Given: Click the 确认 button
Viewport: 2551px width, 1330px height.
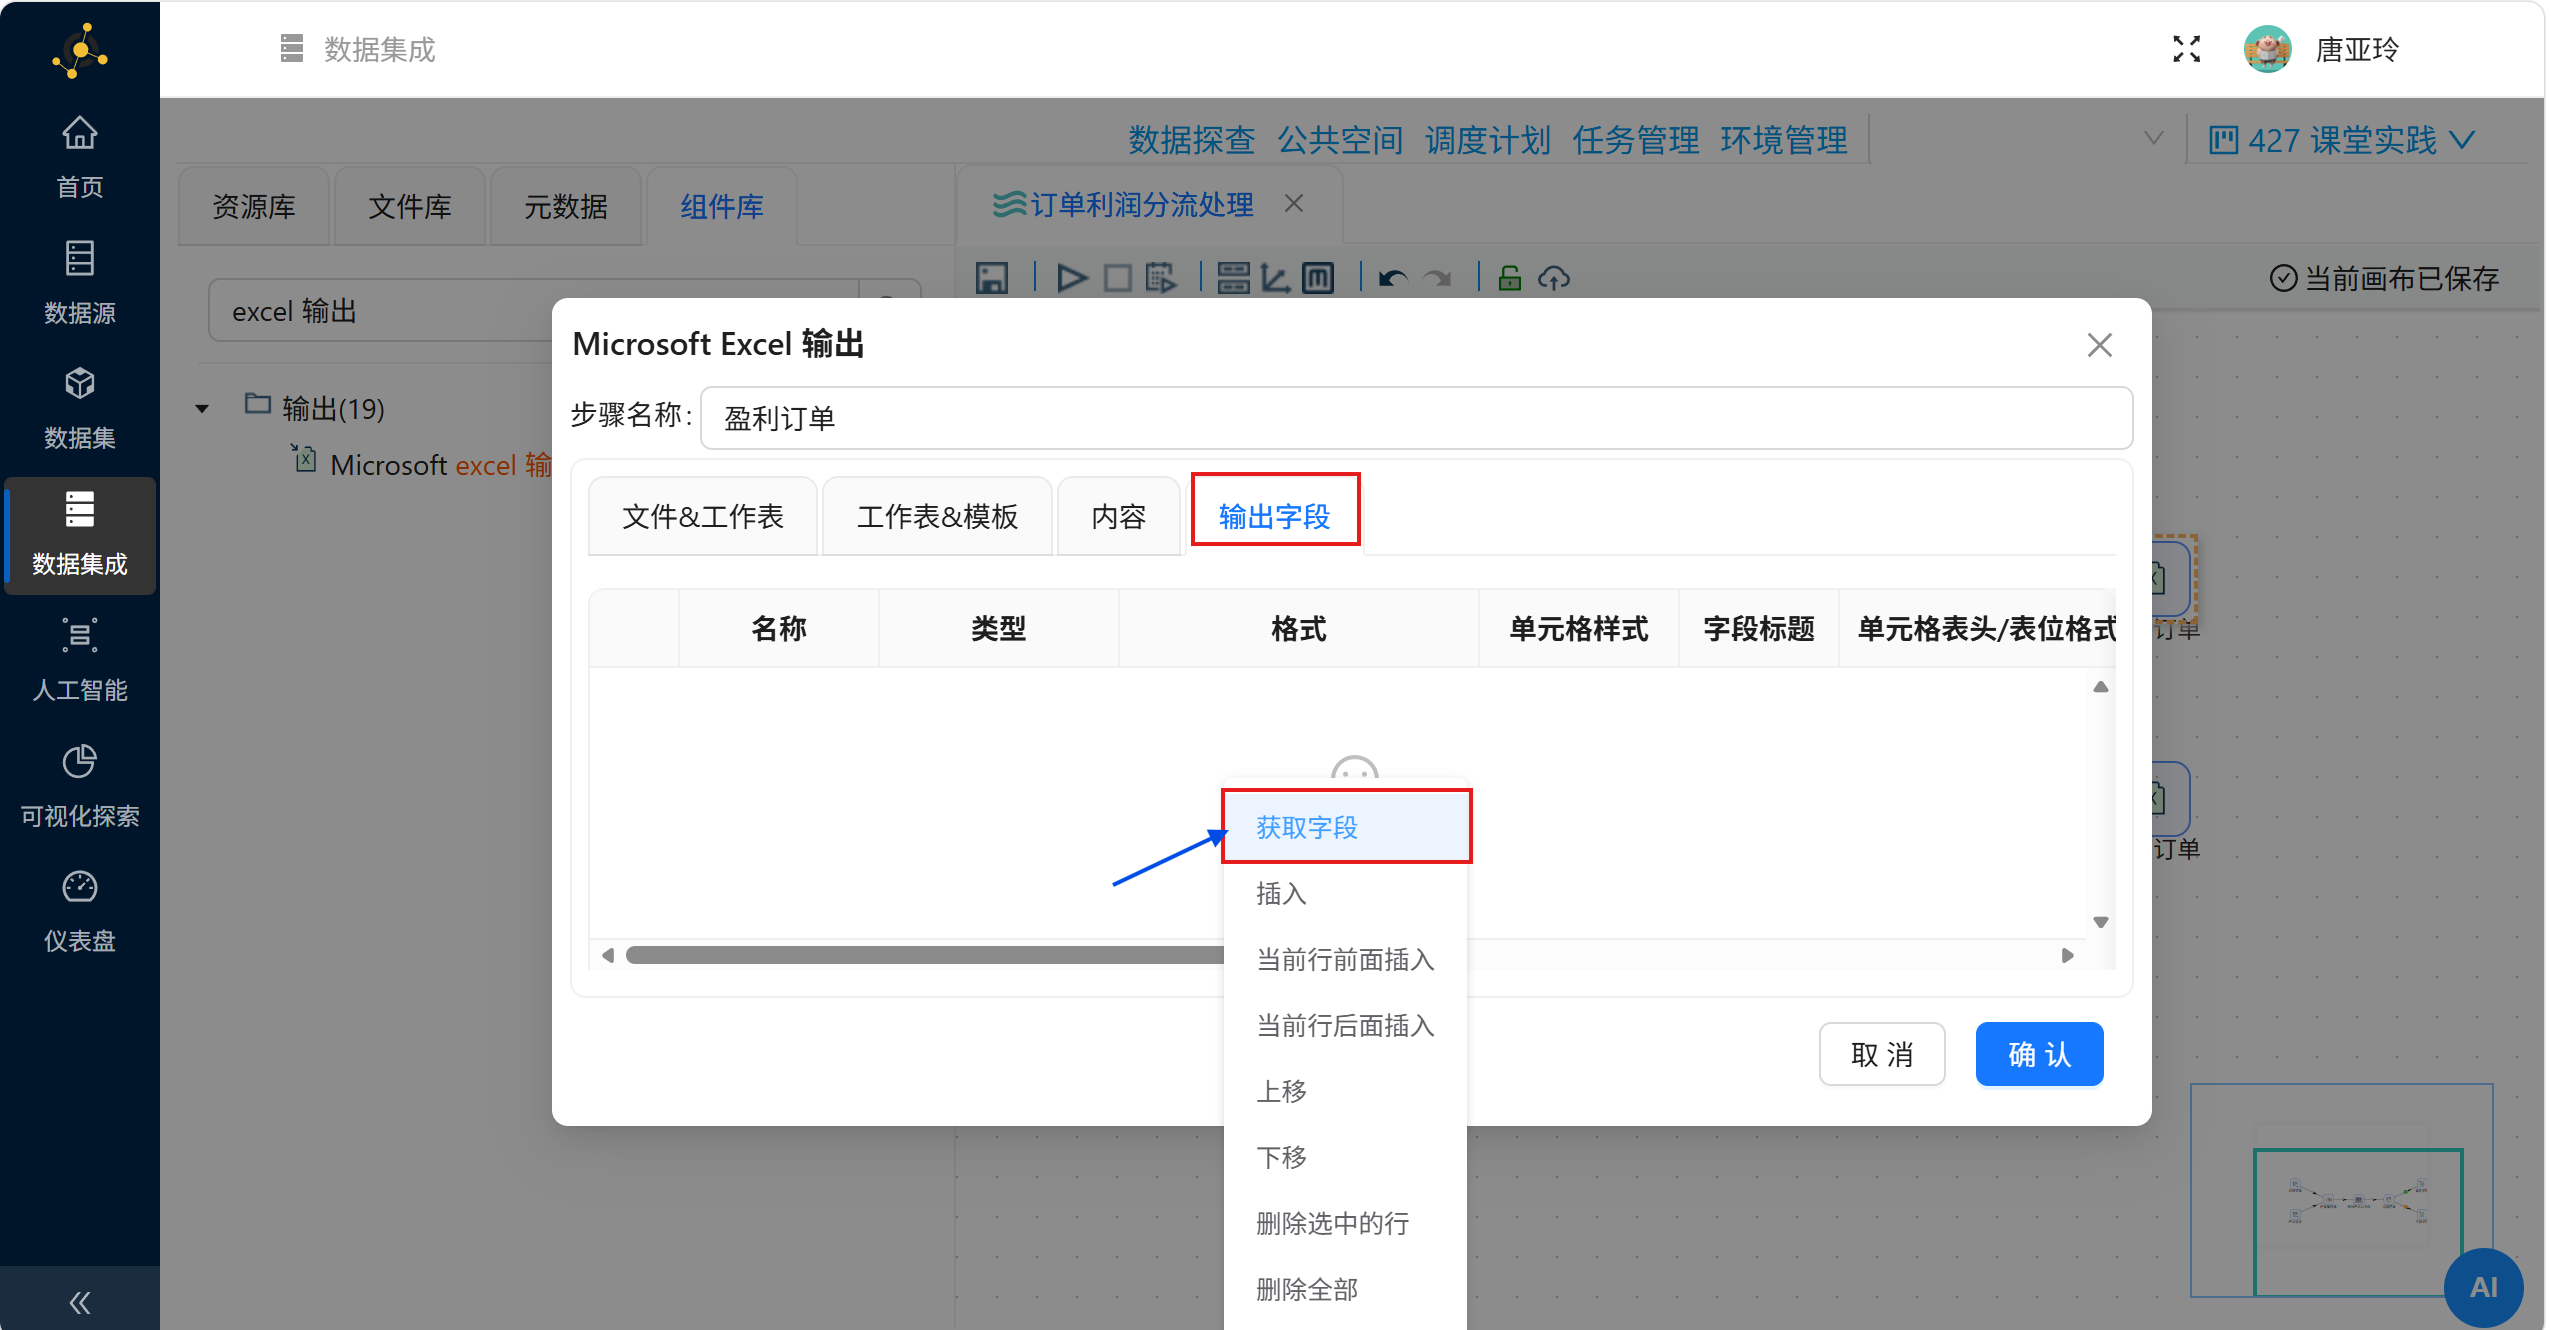Looking at the screenshot, I should [2038, 1054].
